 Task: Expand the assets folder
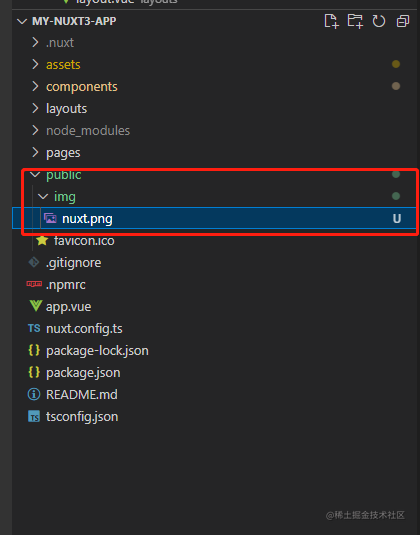[x=214, y=64]
